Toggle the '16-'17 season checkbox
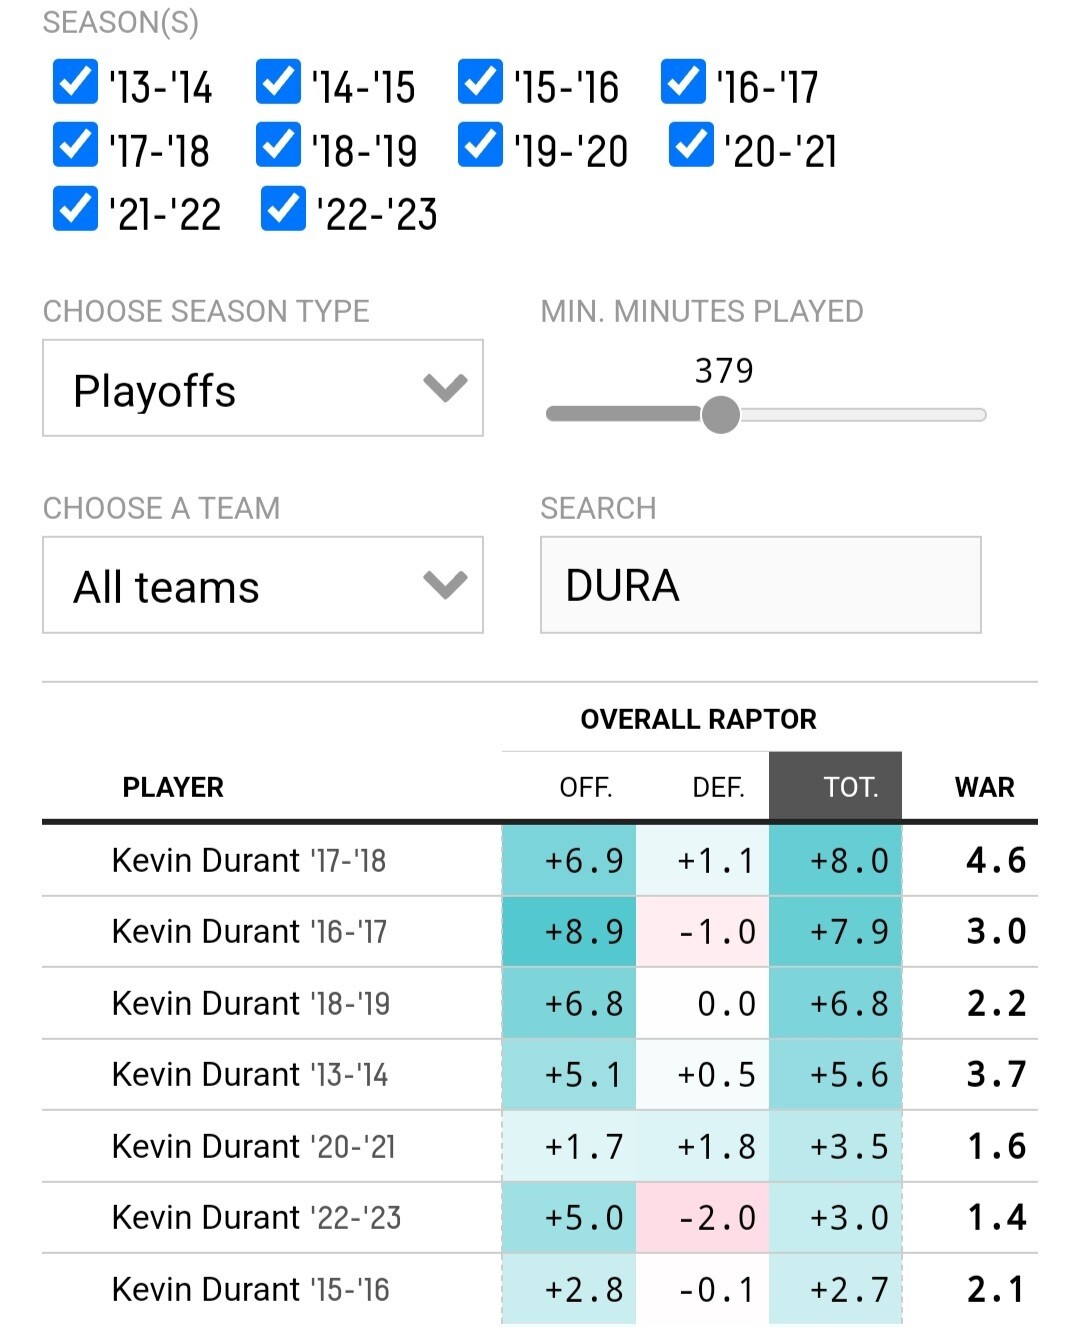The image size is (1080, 1327). [x=683, y=82]
